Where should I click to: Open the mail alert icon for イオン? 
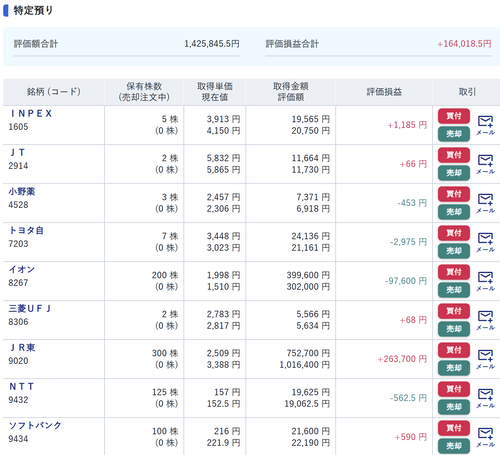coord(485,281)
